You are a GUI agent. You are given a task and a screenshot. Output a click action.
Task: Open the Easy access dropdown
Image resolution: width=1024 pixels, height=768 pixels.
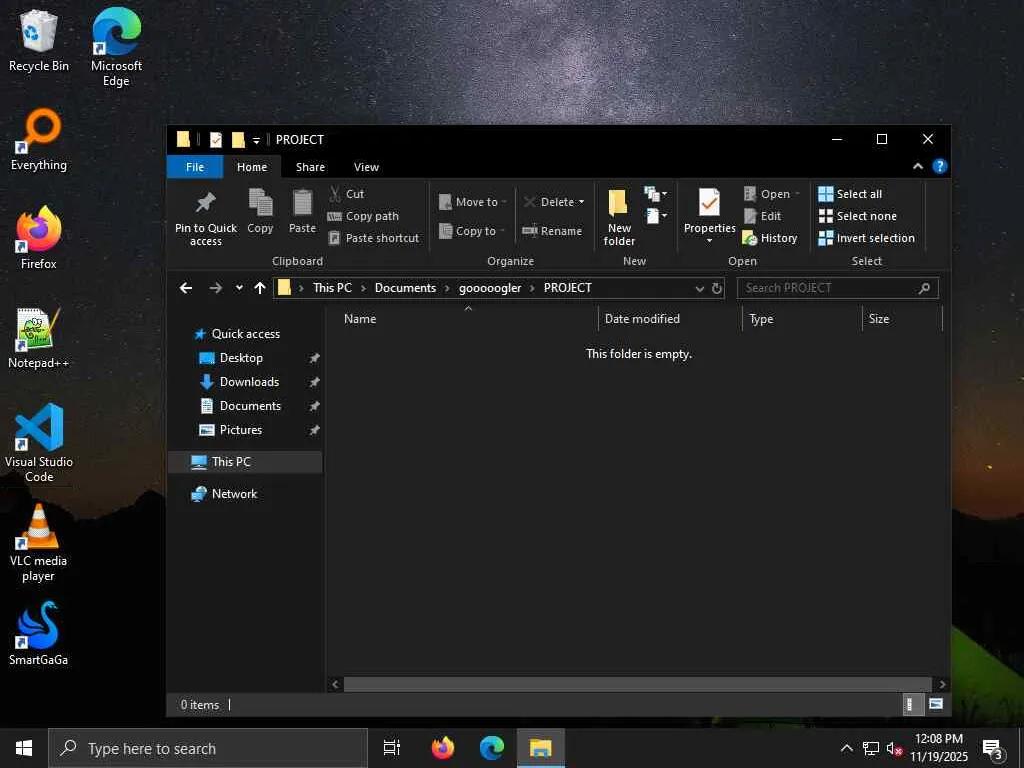pos(656,216)
